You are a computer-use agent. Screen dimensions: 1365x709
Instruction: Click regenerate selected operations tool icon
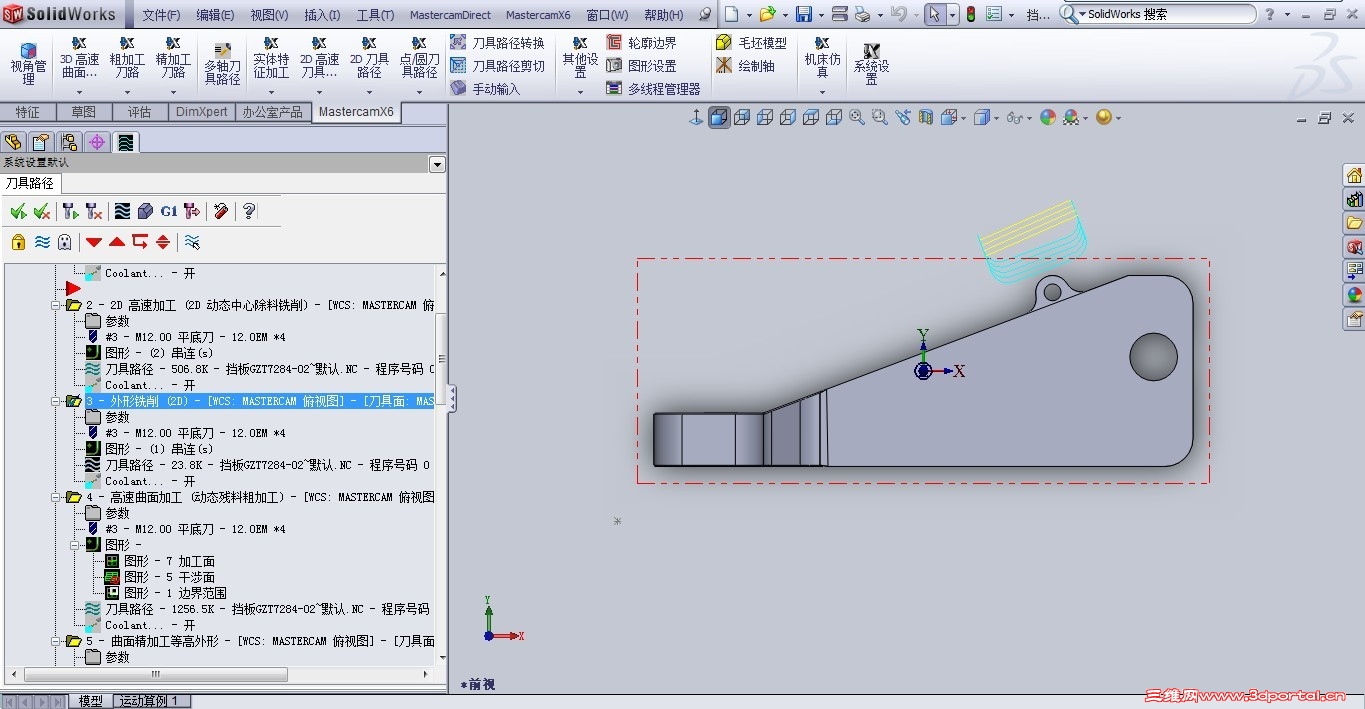(70, 211)
